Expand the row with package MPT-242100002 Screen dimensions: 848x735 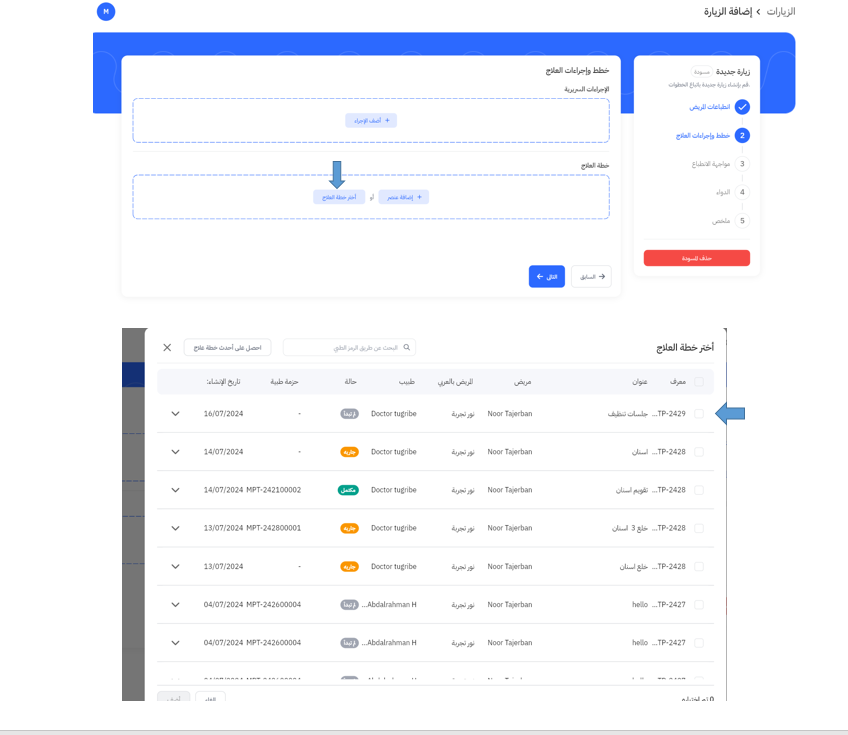pyautogui.click(x=176, y=490)
